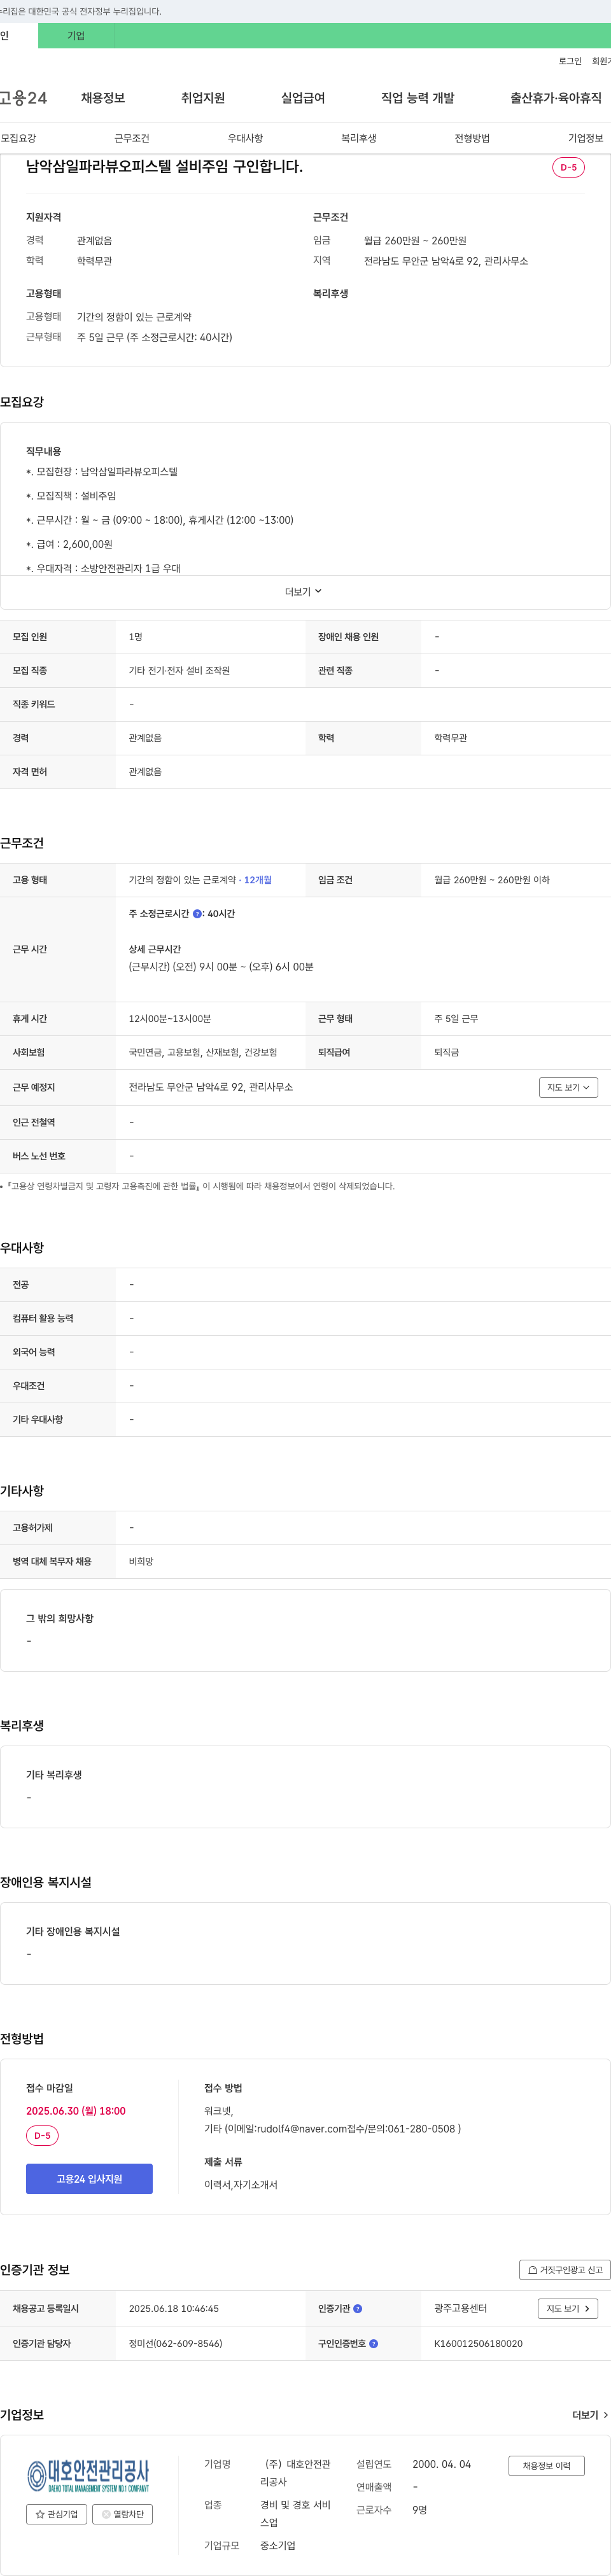Click the 구인인증번호 value K160012506180020
Screen dimensions: 611x2576
pos(478,2343)
